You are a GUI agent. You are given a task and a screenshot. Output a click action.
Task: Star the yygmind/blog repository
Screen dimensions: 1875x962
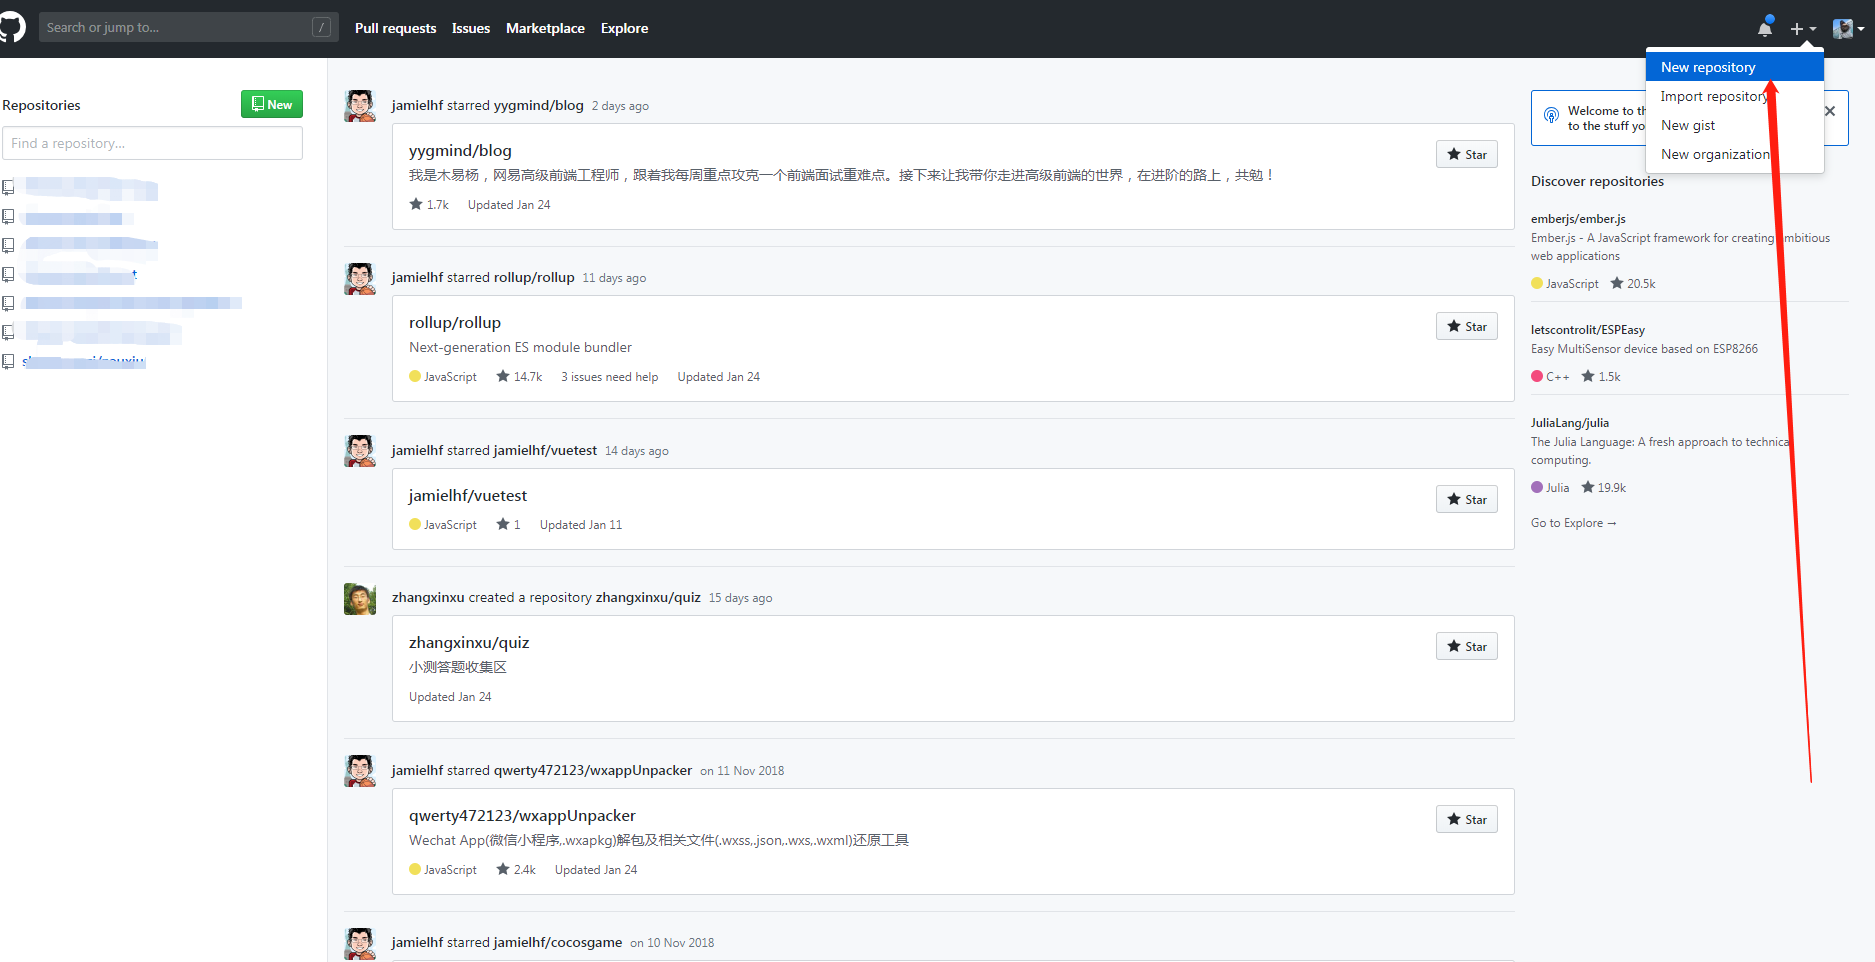[x=1467, y=154]
